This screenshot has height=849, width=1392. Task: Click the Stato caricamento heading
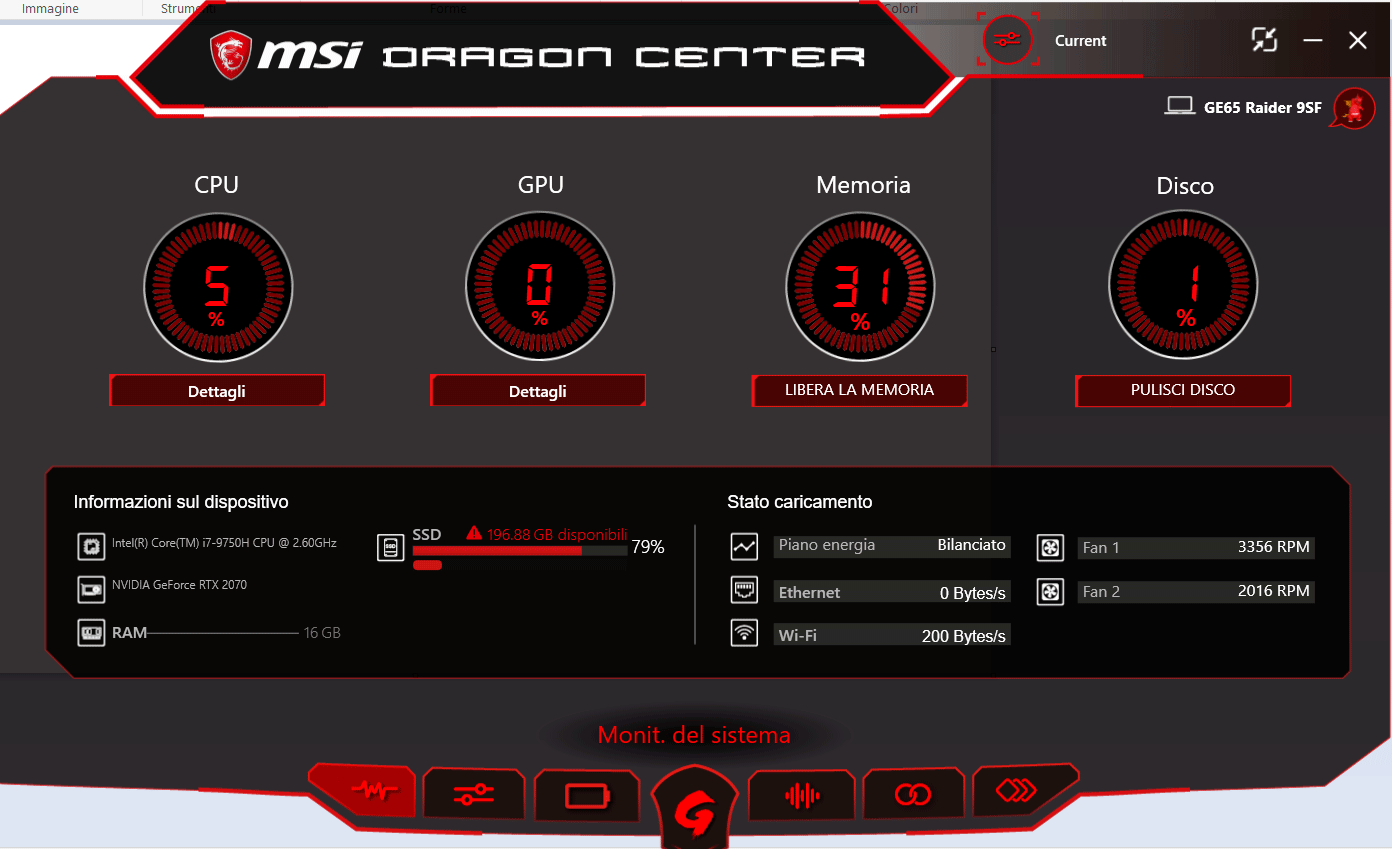click(x=800, y=502)
